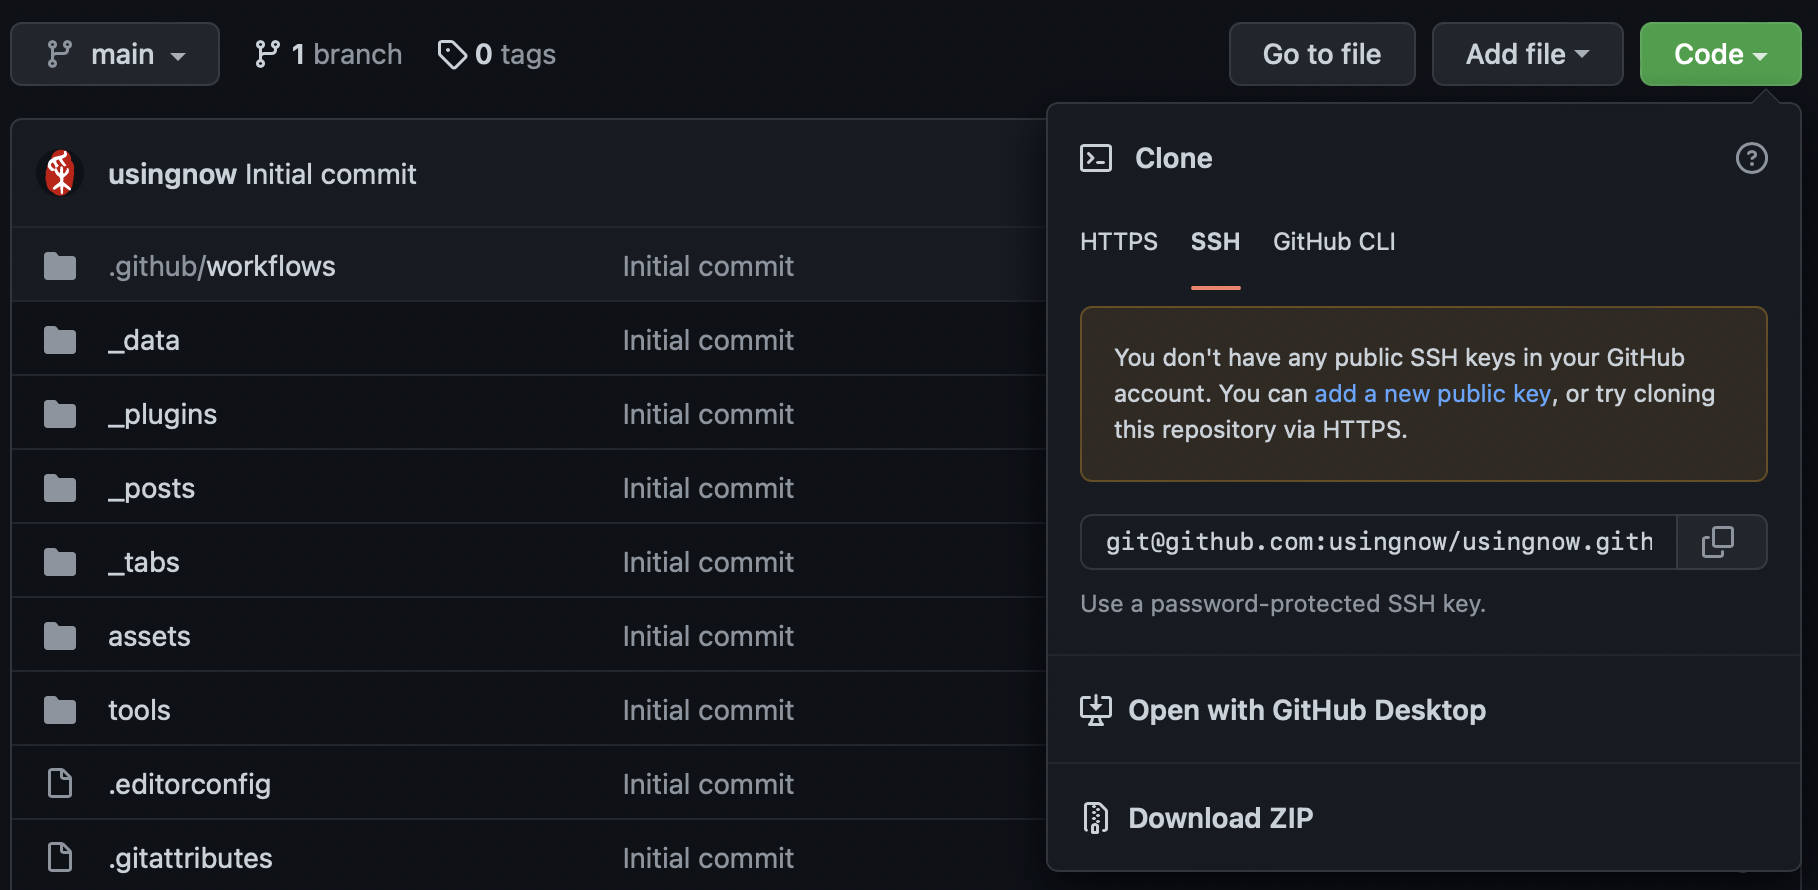Click the tag icon beside 0 tags
Image resolution: width=1818 pixels, height=890 pixels.
(x=452, y=54)
